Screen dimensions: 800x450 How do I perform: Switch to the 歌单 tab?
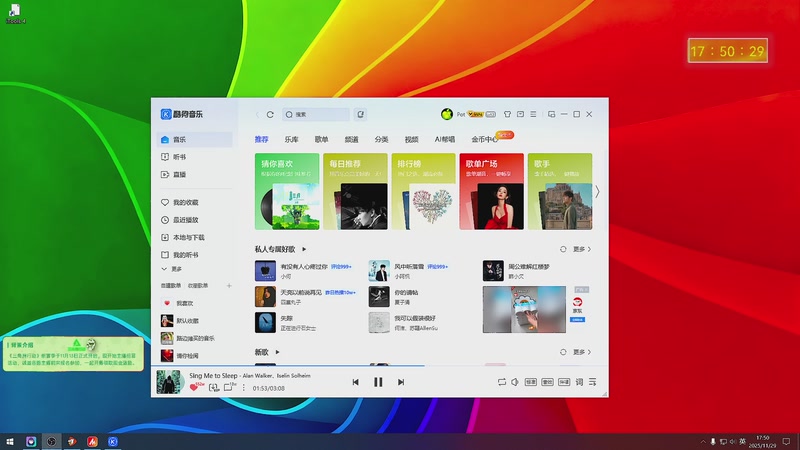(x=321, y=139)
